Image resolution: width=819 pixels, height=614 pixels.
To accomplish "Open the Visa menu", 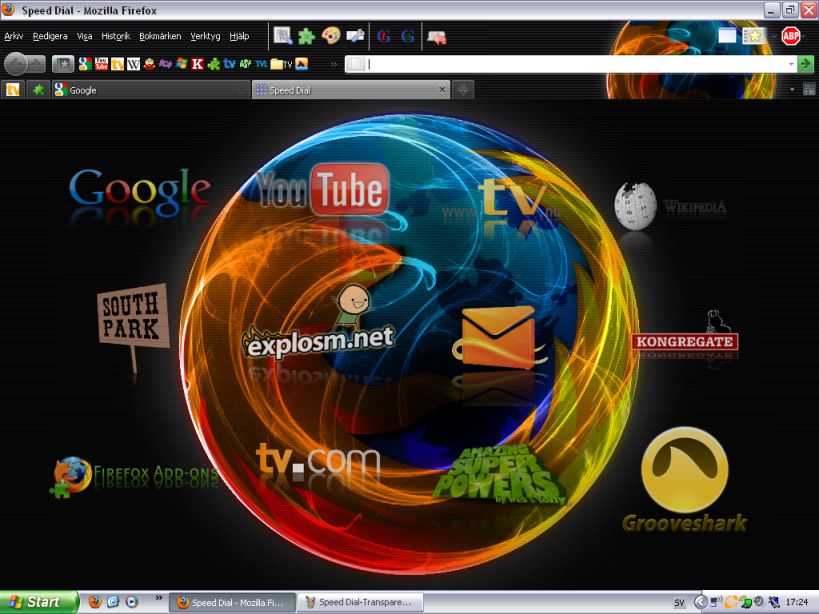I will click(85, 36).
